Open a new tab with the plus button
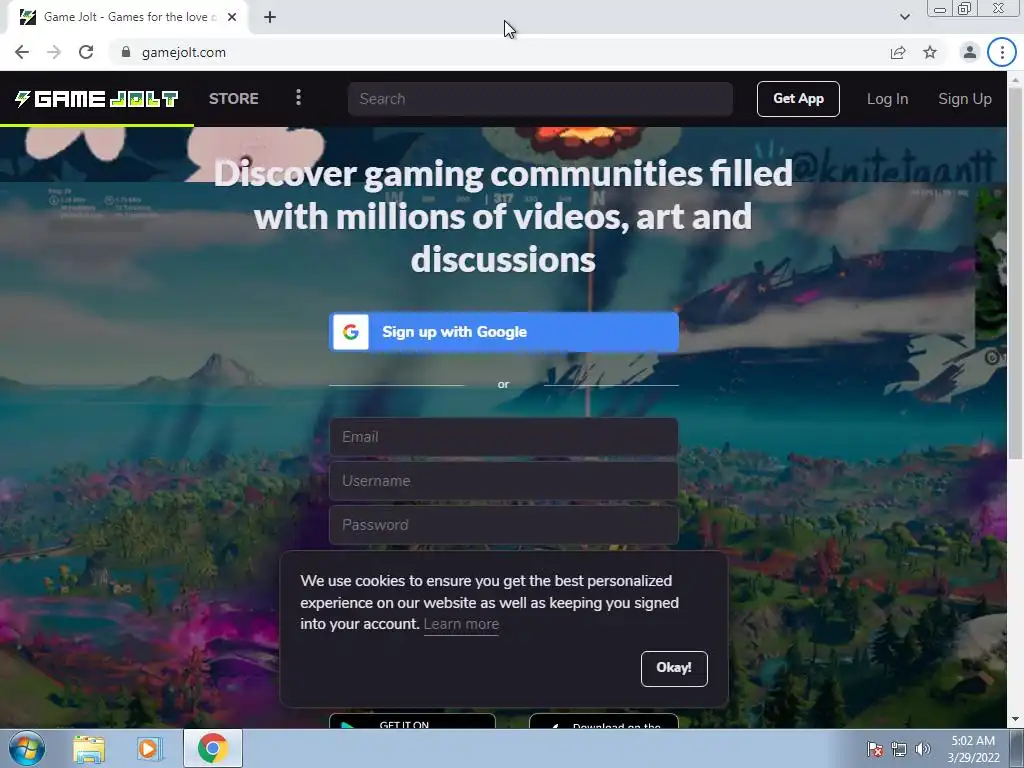Image resolution: width=1024 pixels, height=768 pixels. point(270,17)
